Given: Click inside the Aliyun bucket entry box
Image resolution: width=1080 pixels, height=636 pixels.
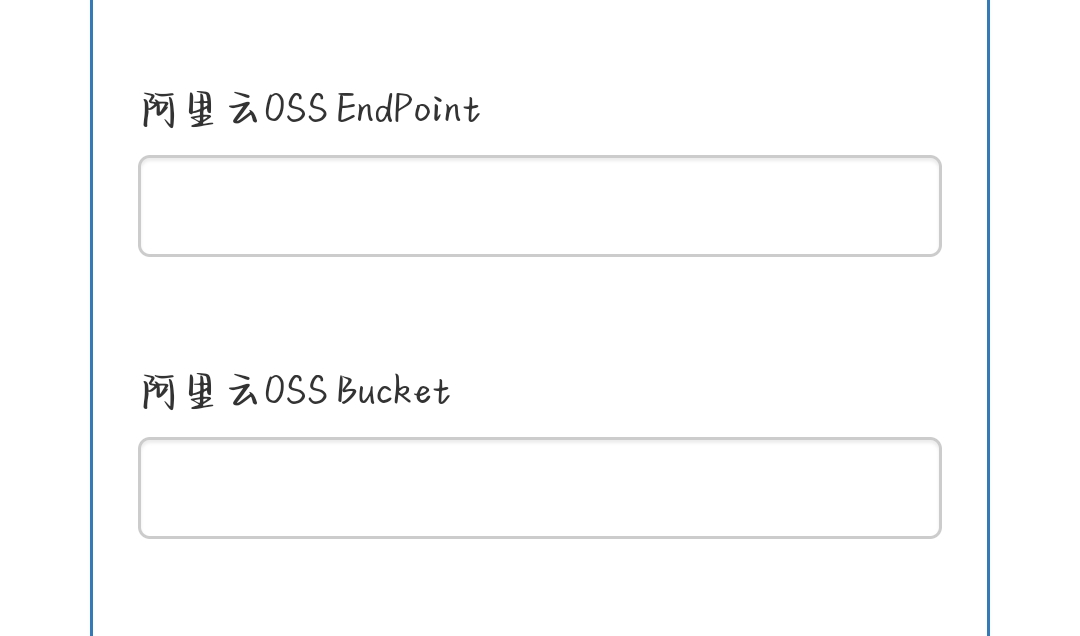Looking at the screenshot, I should tap(539, 488).
